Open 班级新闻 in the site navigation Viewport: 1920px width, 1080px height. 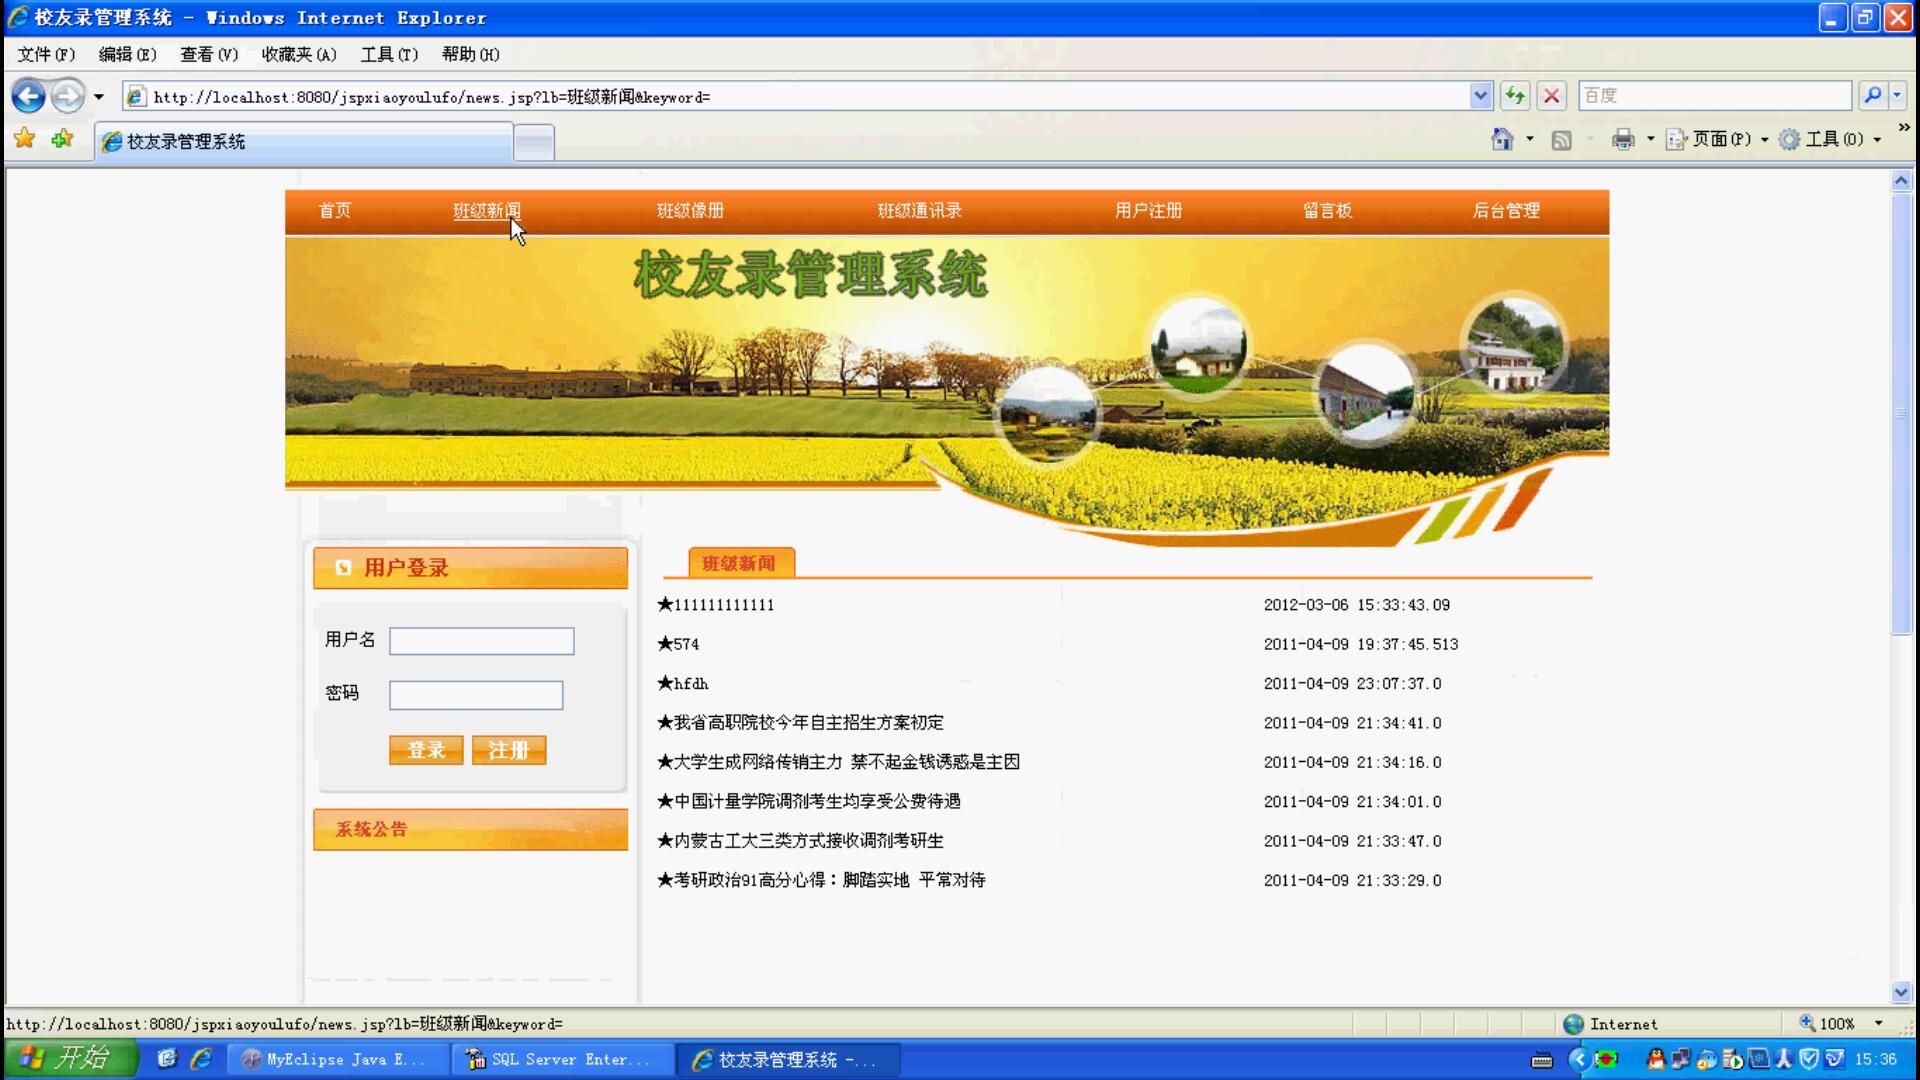487,211
